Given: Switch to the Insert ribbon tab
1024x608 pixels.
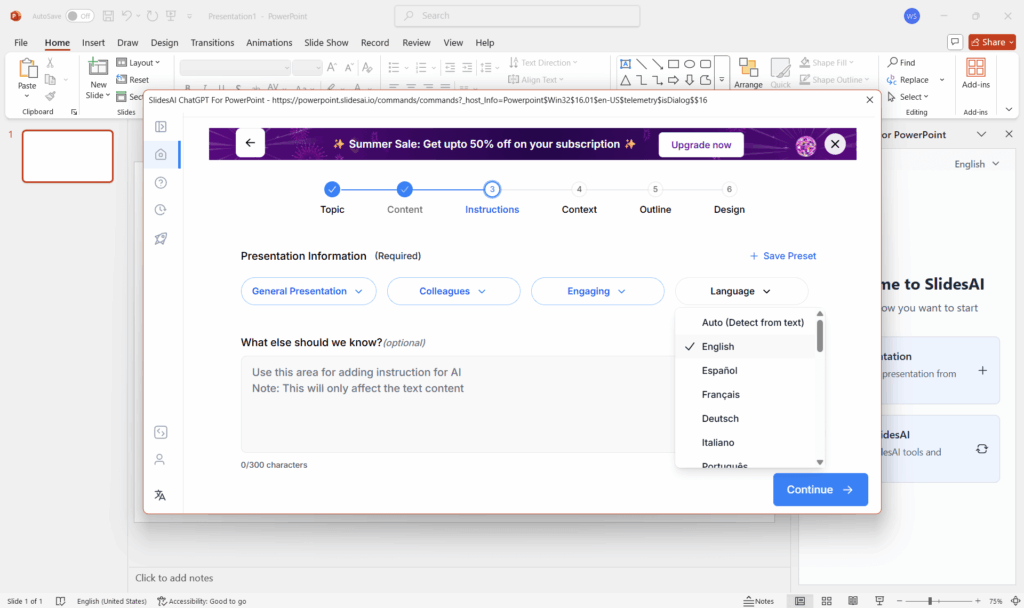Looking at the screenshot, I should tap(93, 42).
